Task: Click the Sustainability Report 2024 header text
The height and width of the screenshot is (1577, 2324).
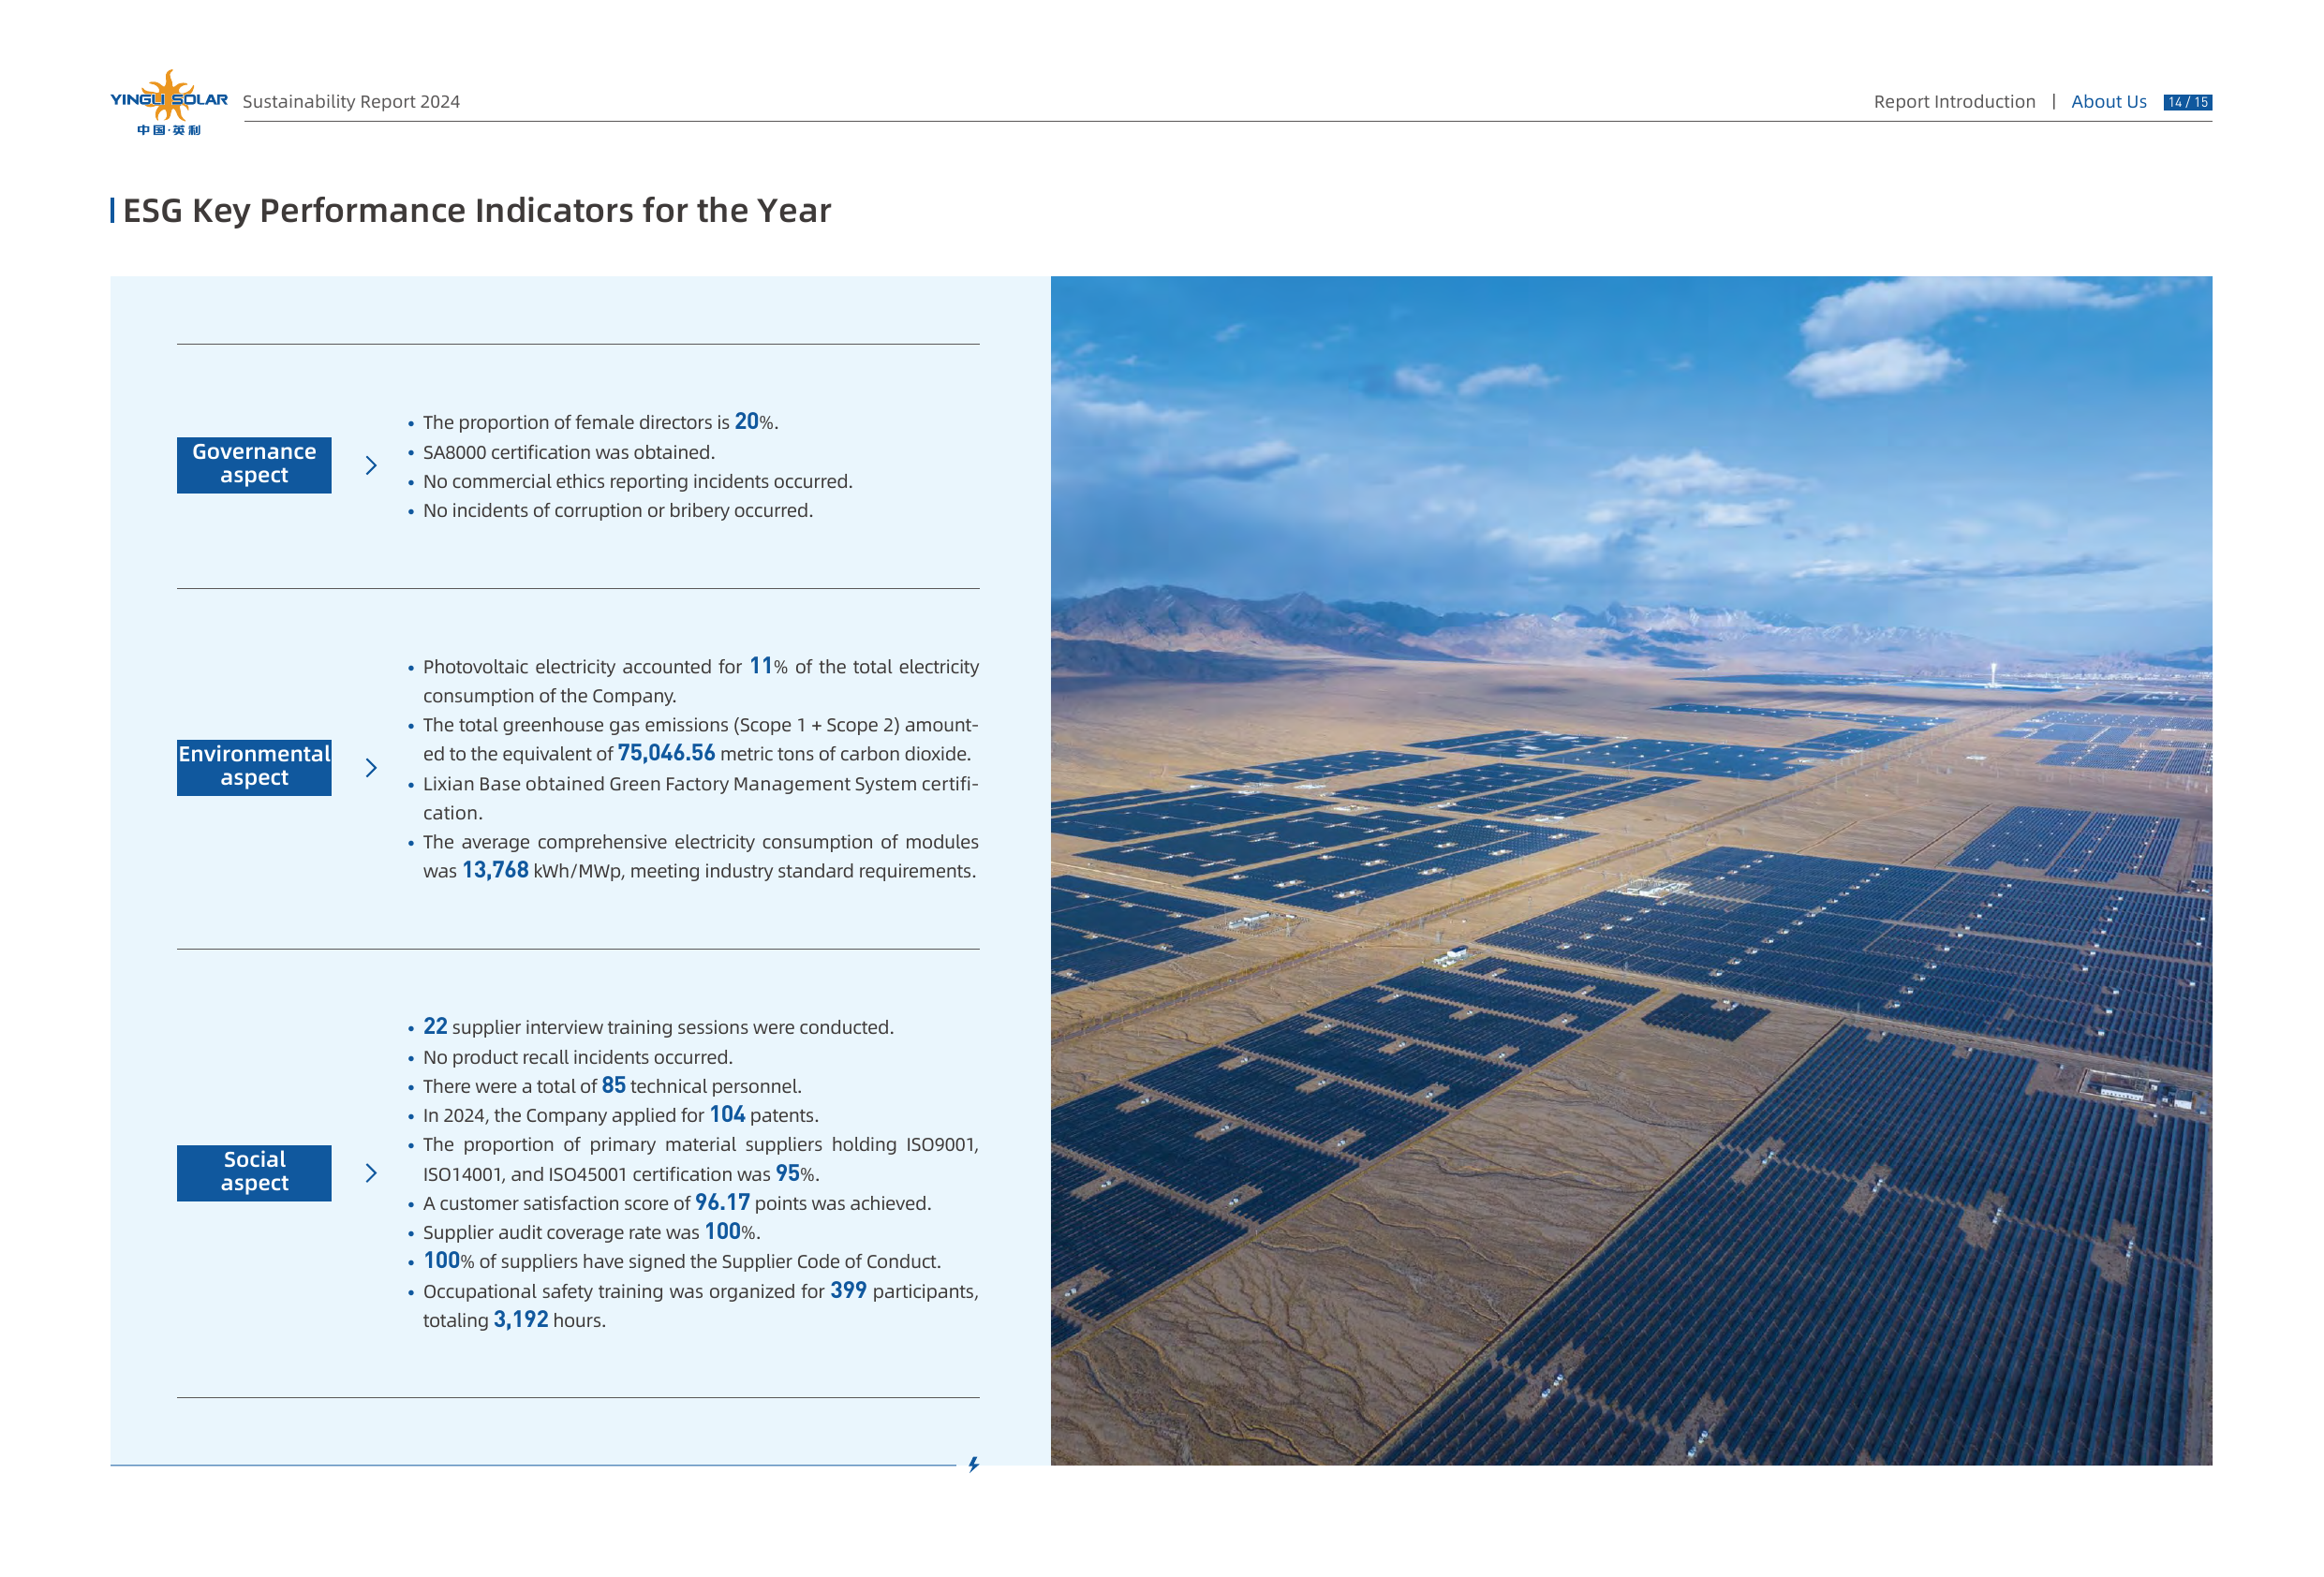Action: [351, 101]
